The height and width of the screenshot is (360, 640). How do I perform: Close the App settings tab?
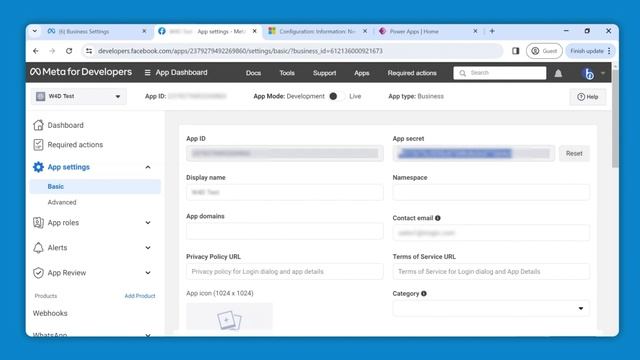click(254, 31)
